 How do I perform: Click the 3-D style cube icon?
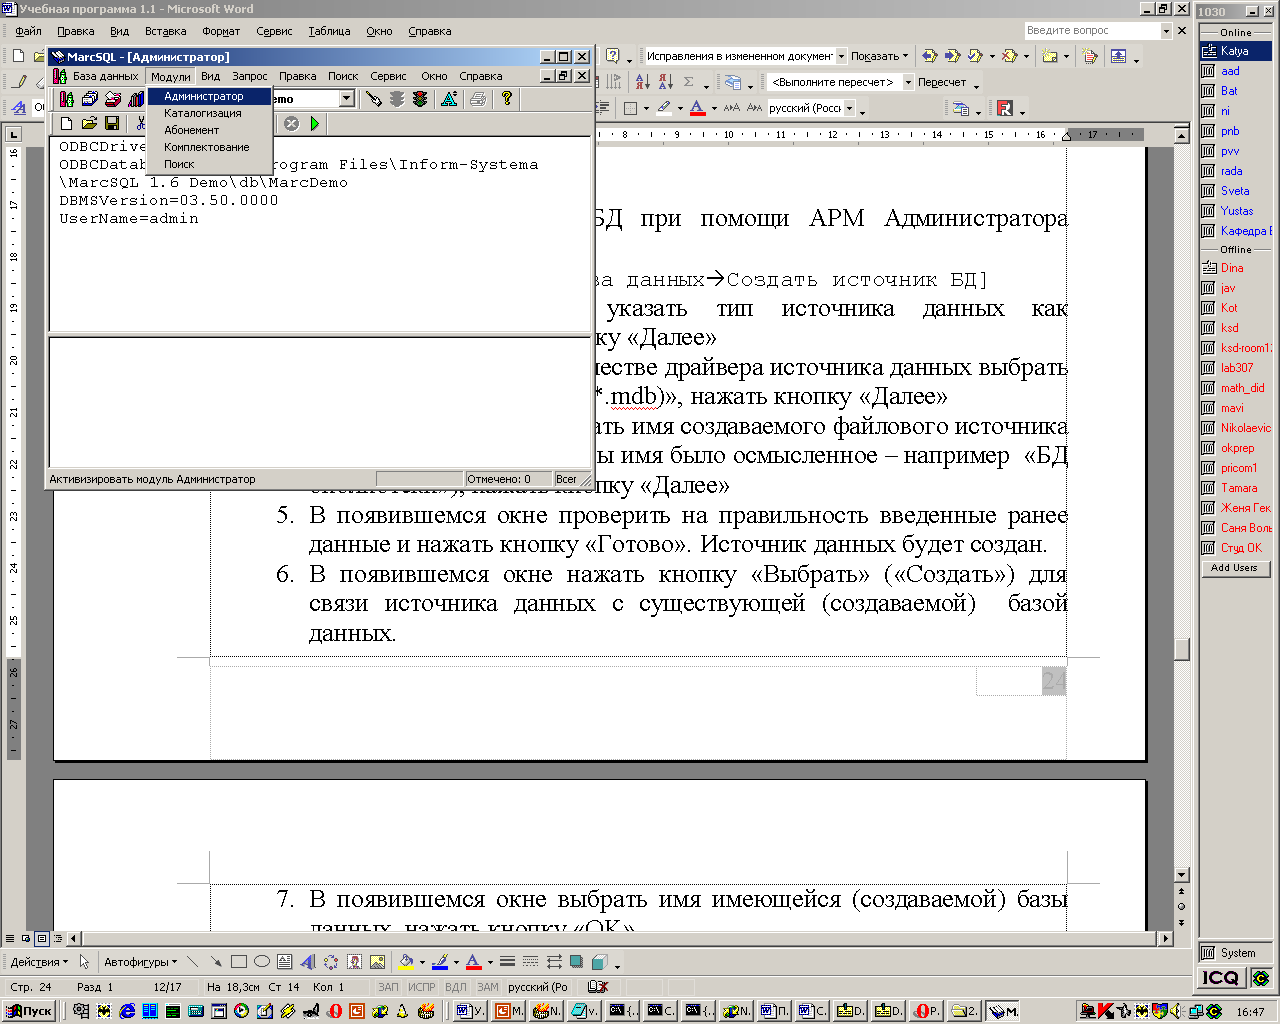[x=599, y=962]
